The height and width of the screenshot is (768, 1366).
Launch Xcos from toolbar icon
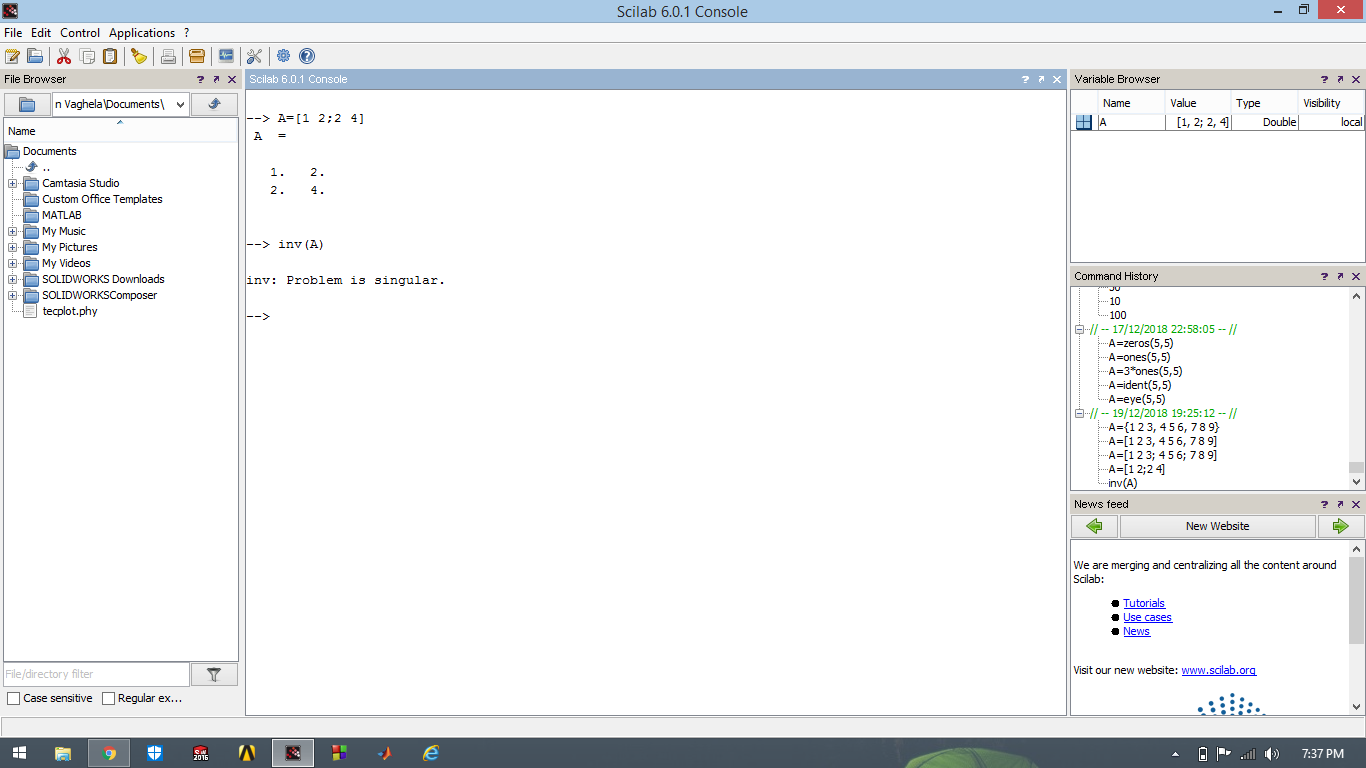click(x=226, y=56)
